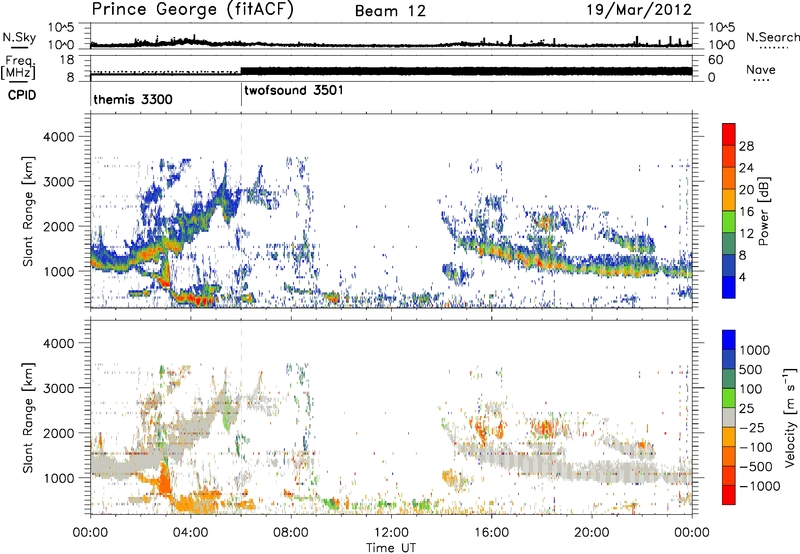Click the 12:00 time axis tick label
This screenshot has height=554, width=800.
pyautogui.click(x=391, y=532)
